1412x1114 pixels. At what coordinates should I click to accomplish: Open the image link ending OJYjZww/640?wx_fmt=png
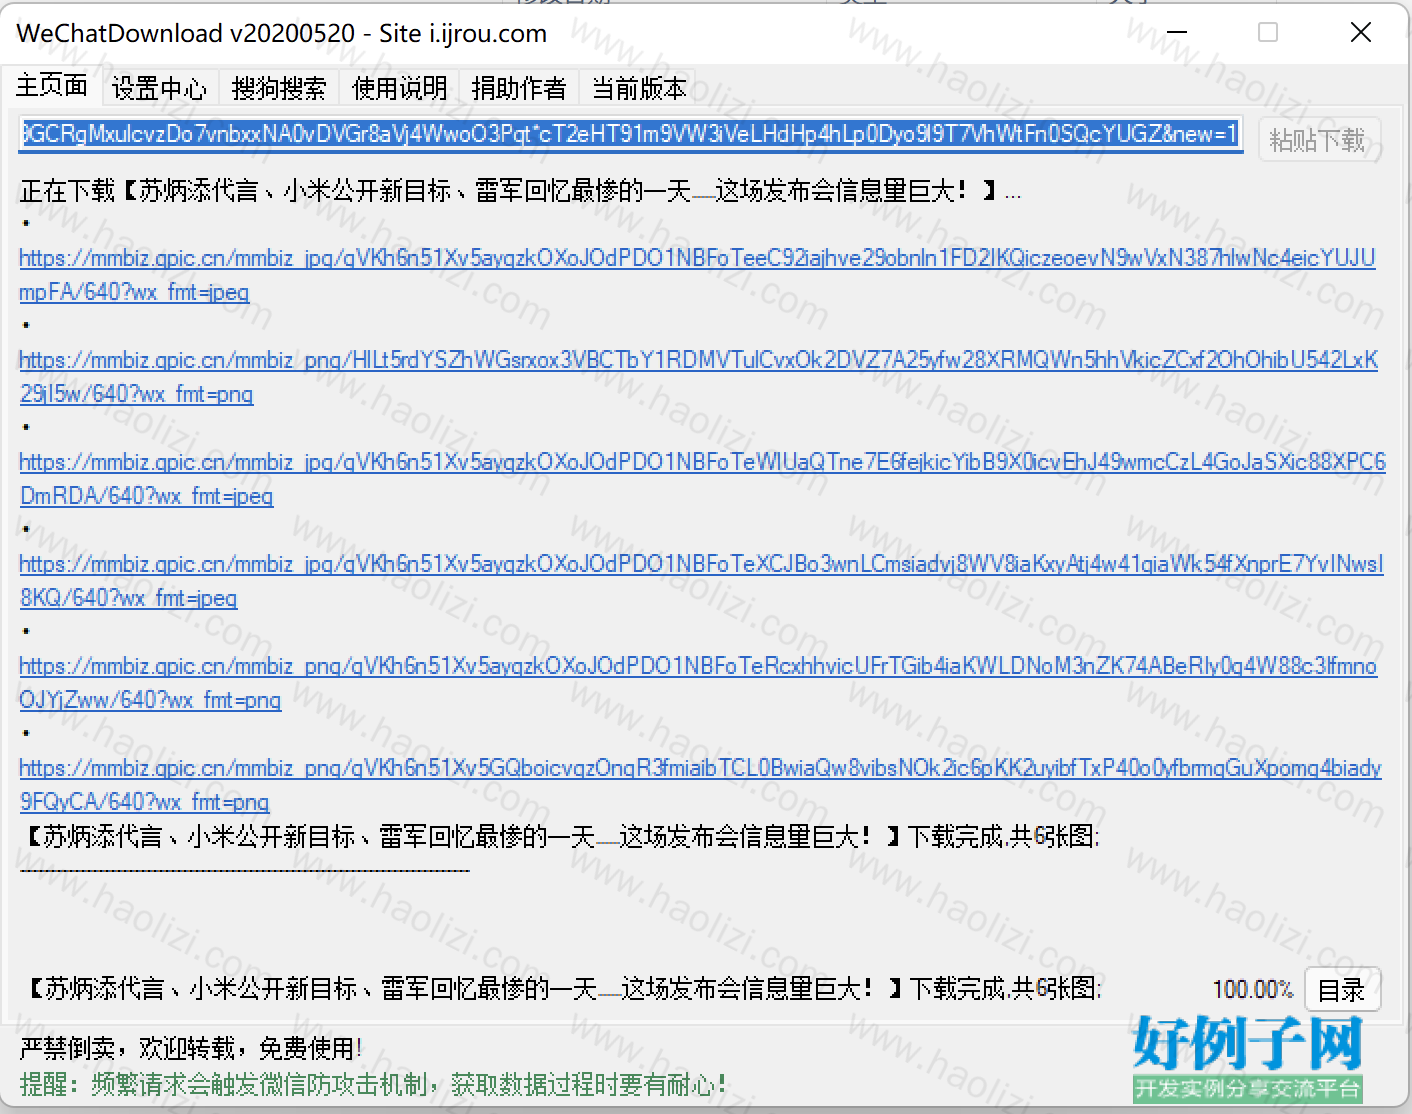tap(698, 683)
